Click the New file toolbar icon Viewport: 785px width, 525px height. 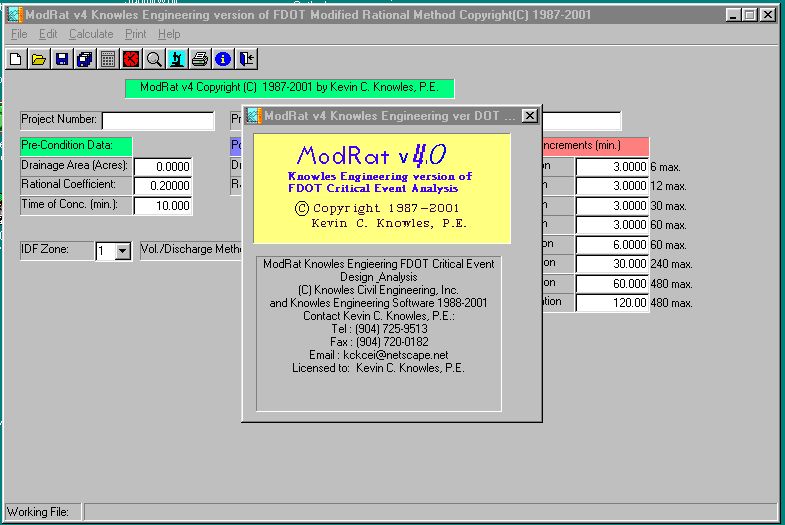[x=16, y=59]
